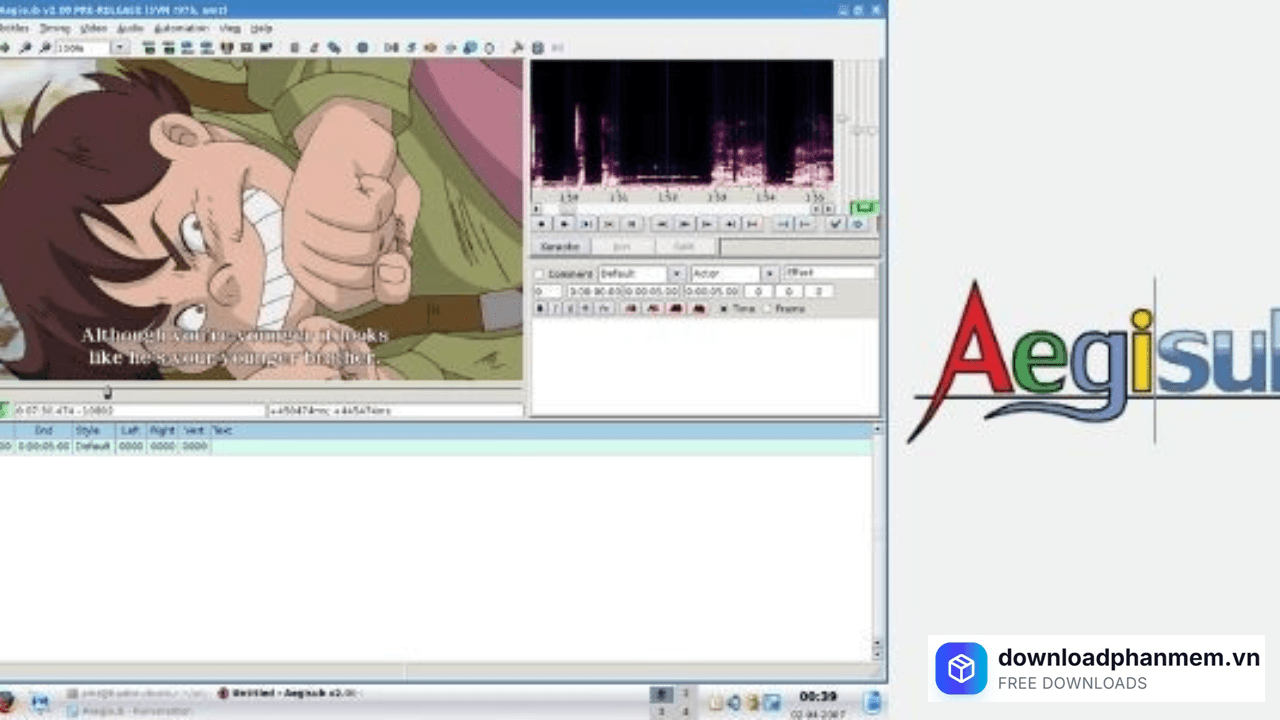This screenshot has width=1280, height=720.
Task: Tick the Comment checkbox
Action: (540, 274)
